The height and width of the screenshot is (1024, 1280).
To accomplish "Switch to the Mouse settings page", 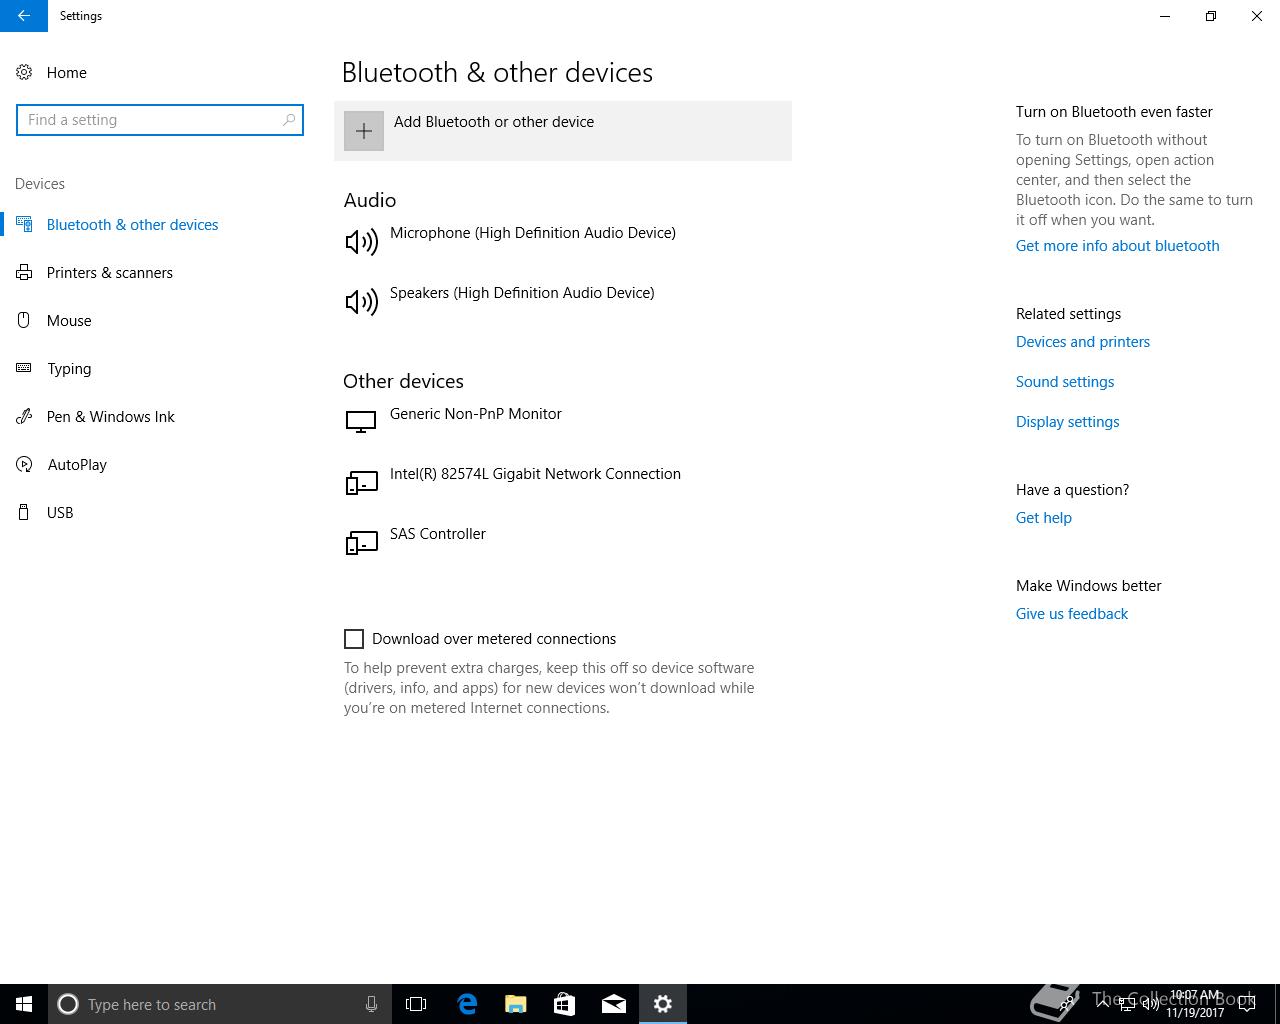I will pos(69,321).
